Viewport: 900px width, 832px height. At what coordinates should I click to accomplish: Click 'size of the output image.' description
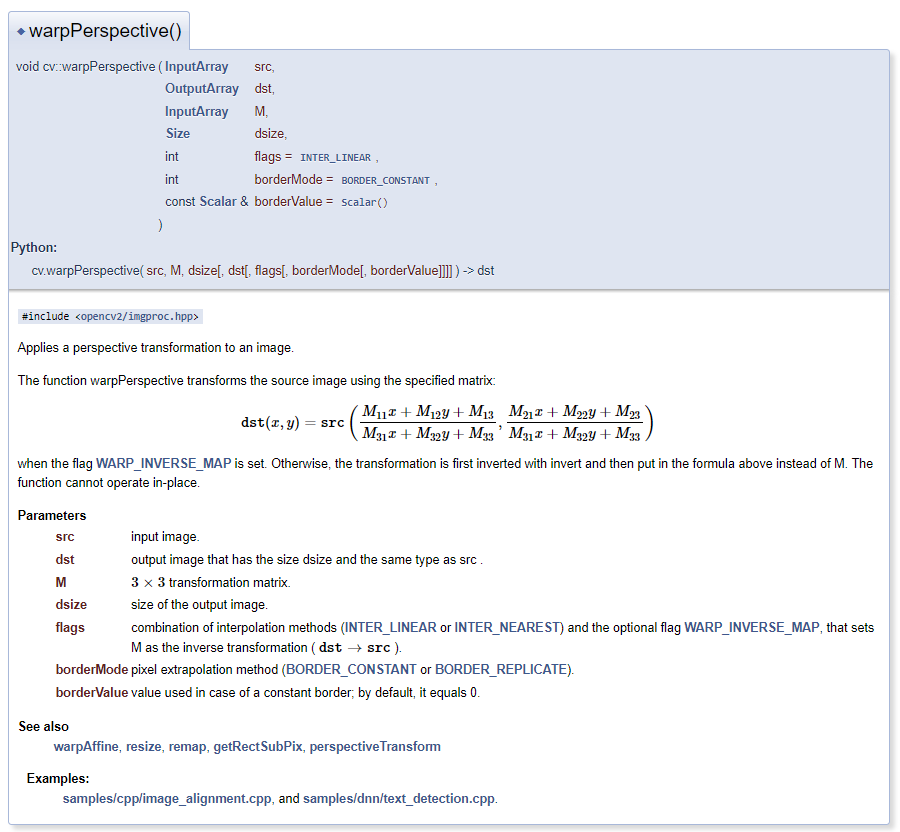coord(199,604)
